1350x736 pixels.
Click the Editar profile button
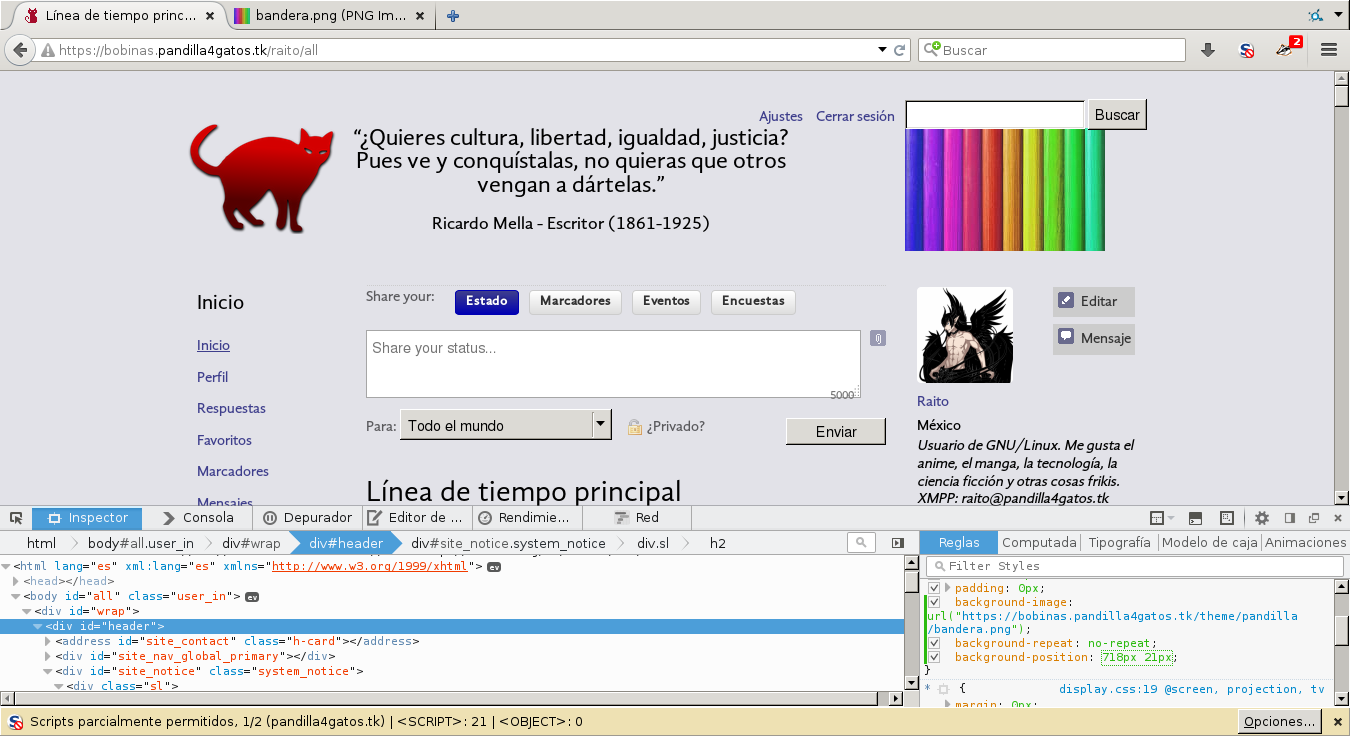1094,301
